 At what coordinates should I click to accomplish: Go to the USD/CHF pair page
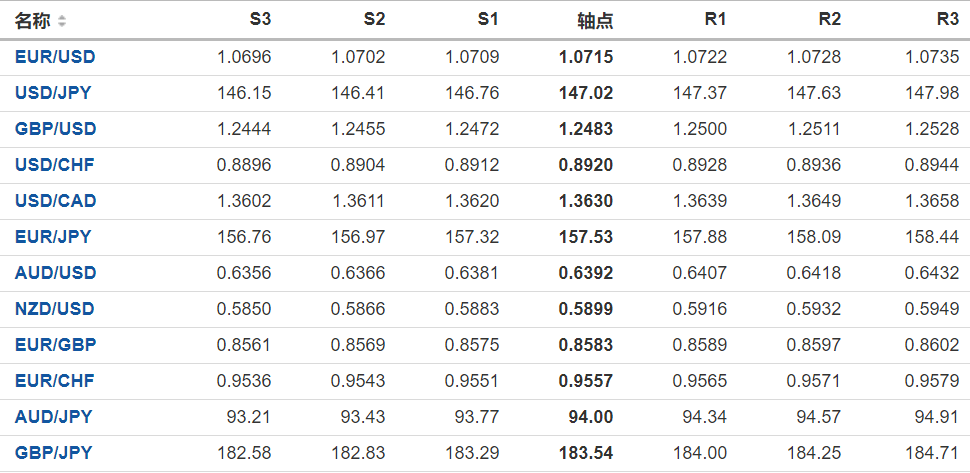(x=54, y=165)
